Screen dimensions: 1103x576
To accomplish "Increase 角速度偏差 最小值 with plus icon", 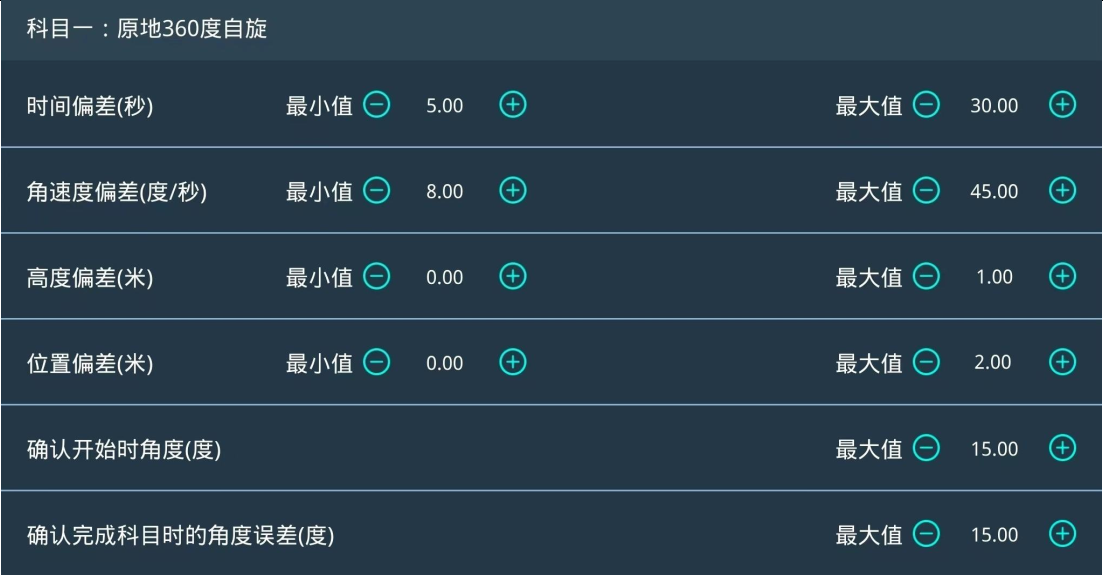I will coord(512,191).
